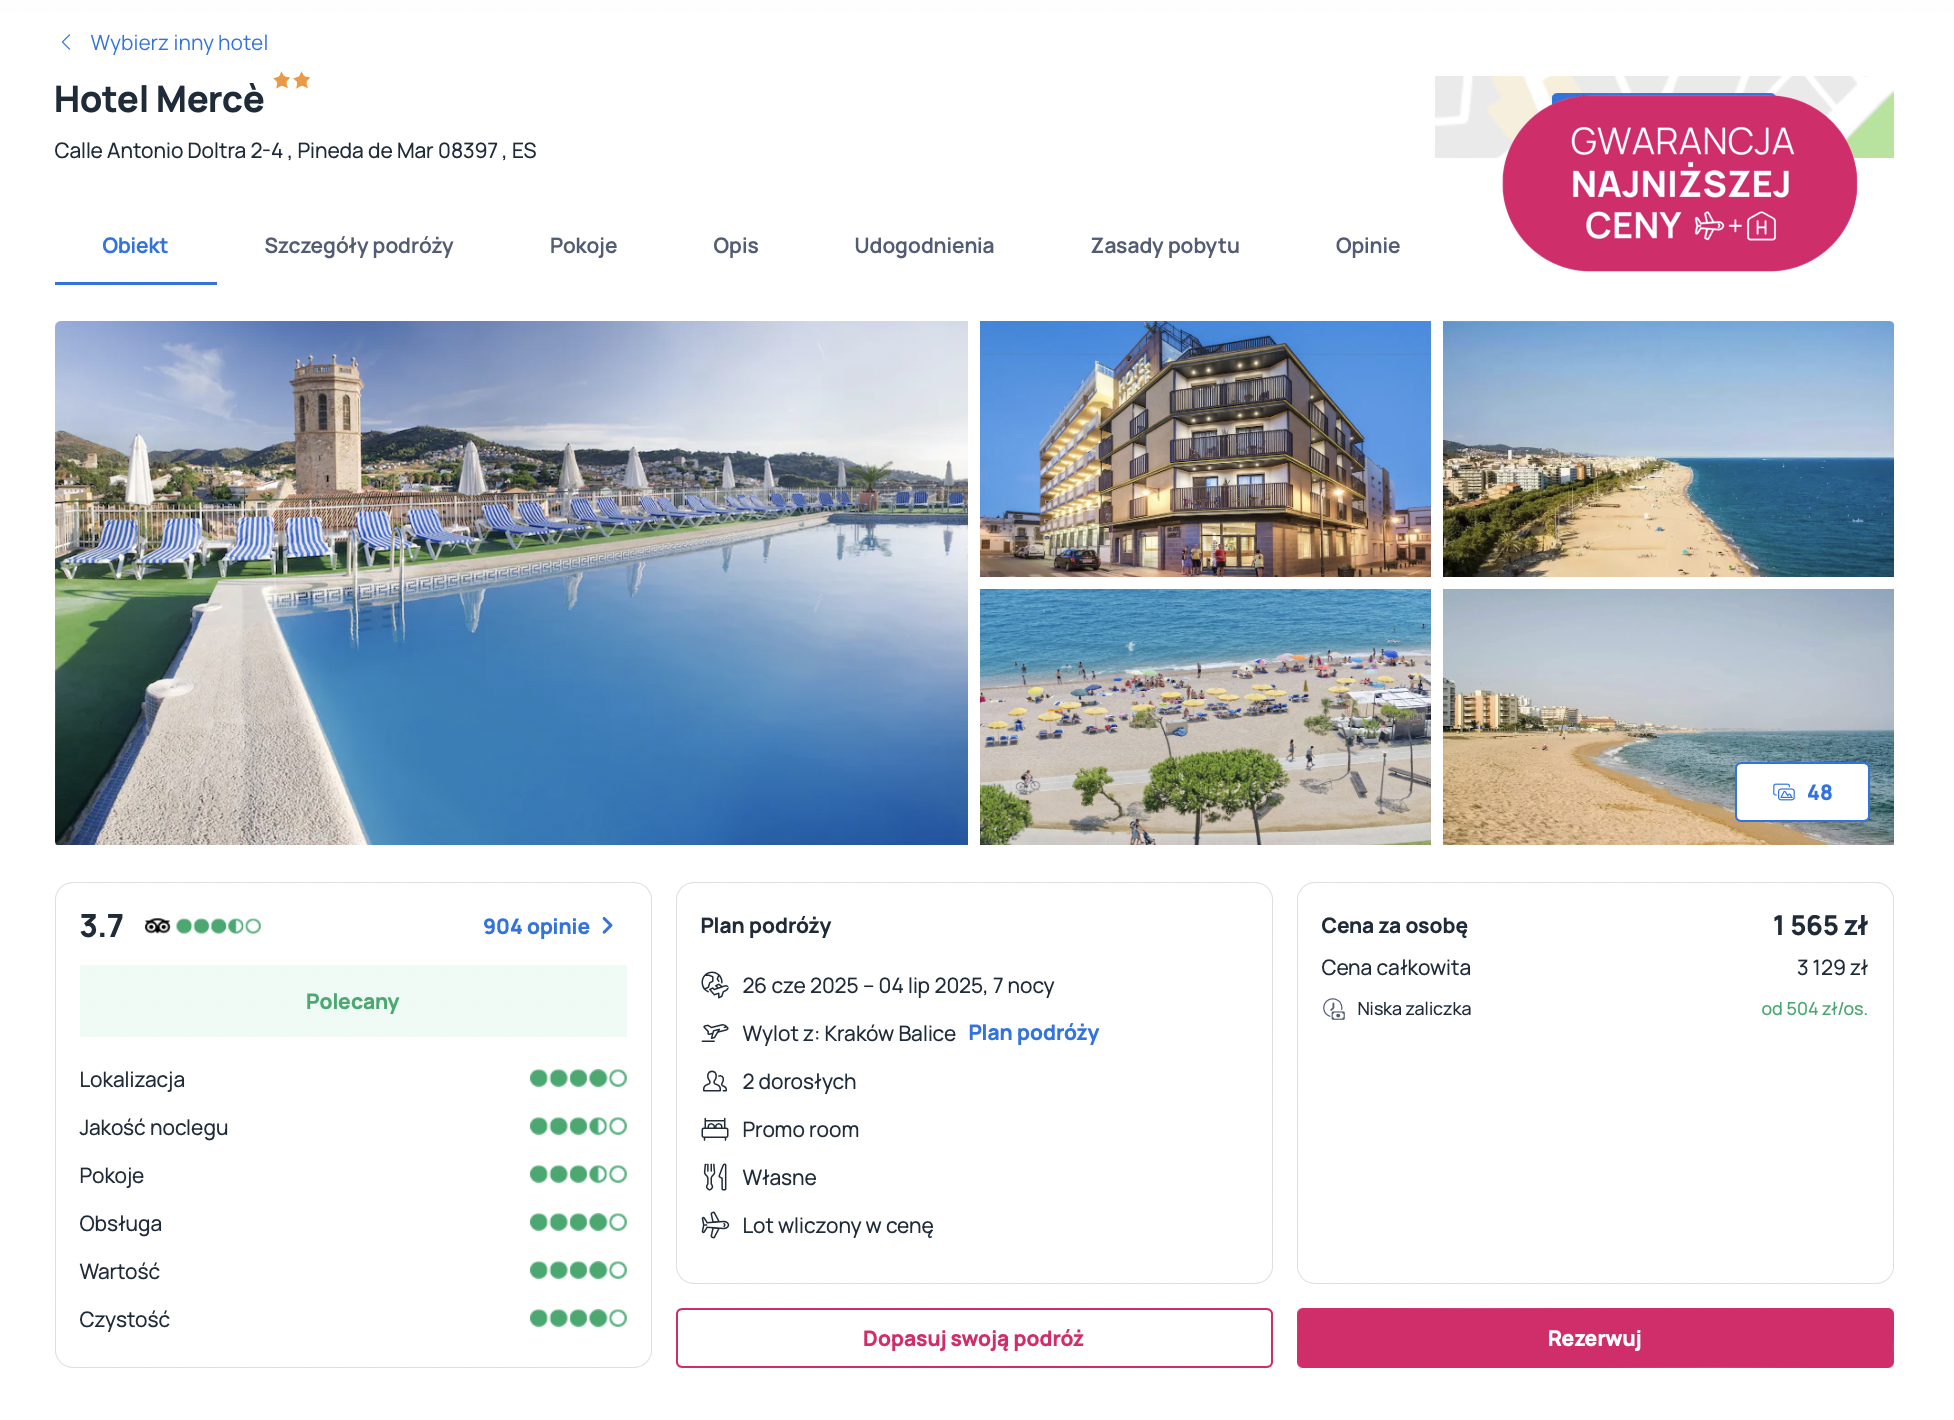
Task: Click the calendar icon beside travel dates
Action: click(x=715, y=985)
